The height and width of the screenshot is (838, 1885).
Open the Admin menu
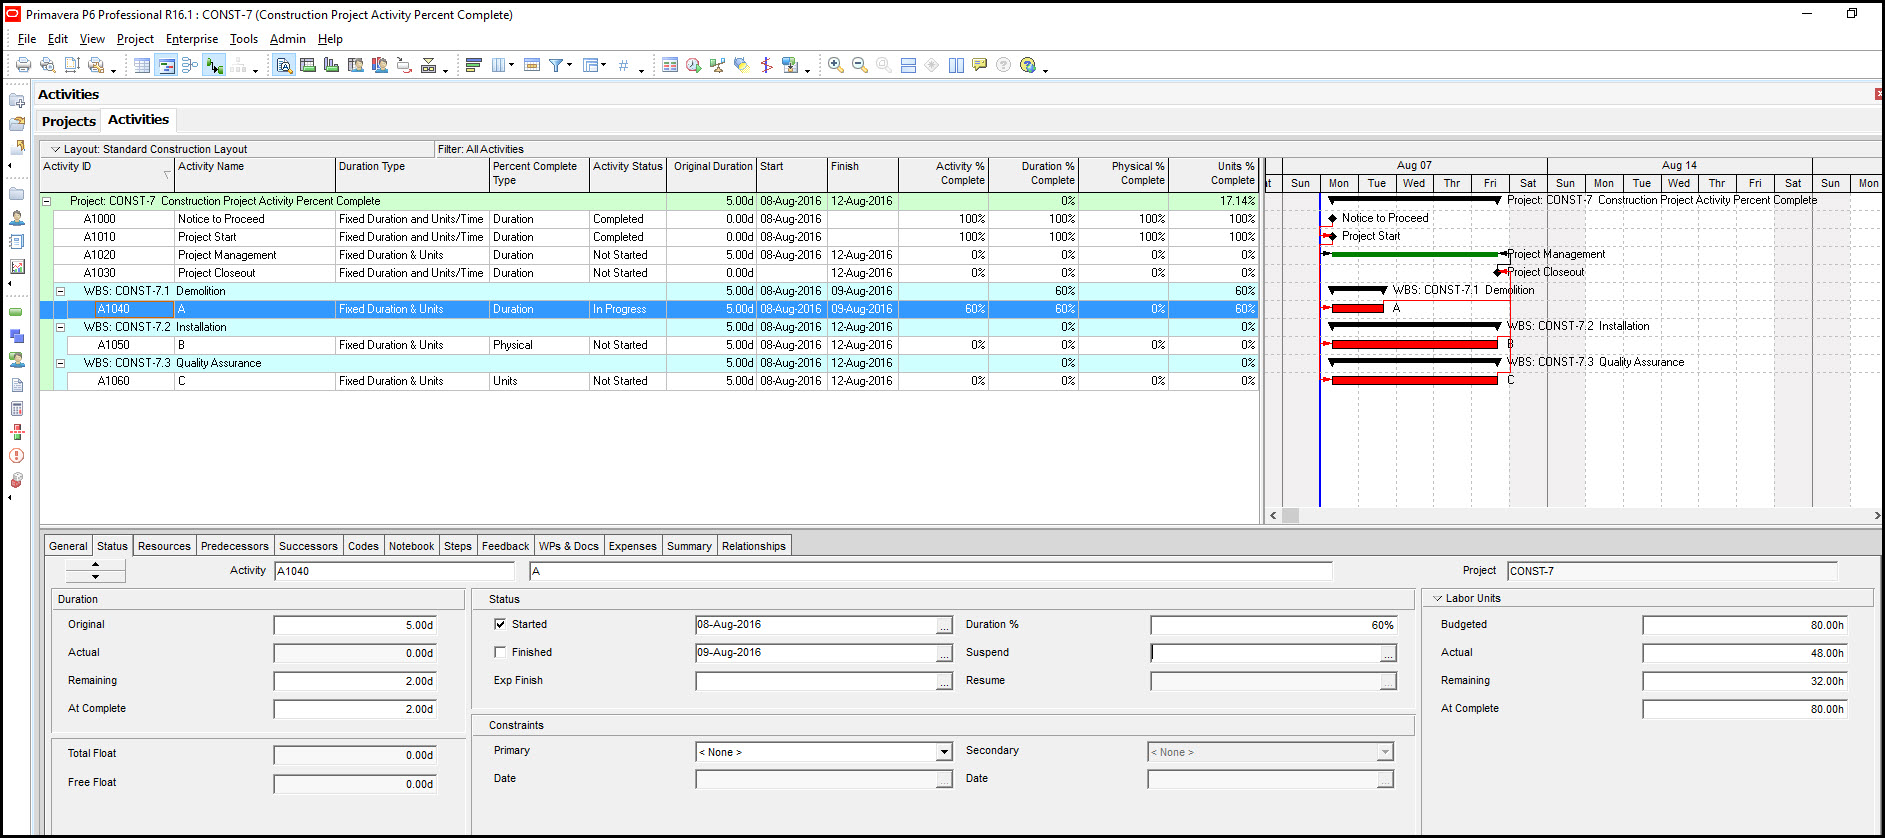click(288, 39)
